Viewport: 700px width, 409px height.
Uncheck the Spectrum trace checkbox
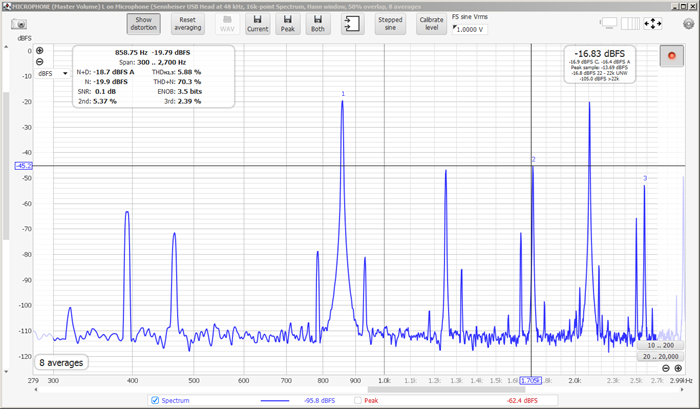tap(154, 400)
